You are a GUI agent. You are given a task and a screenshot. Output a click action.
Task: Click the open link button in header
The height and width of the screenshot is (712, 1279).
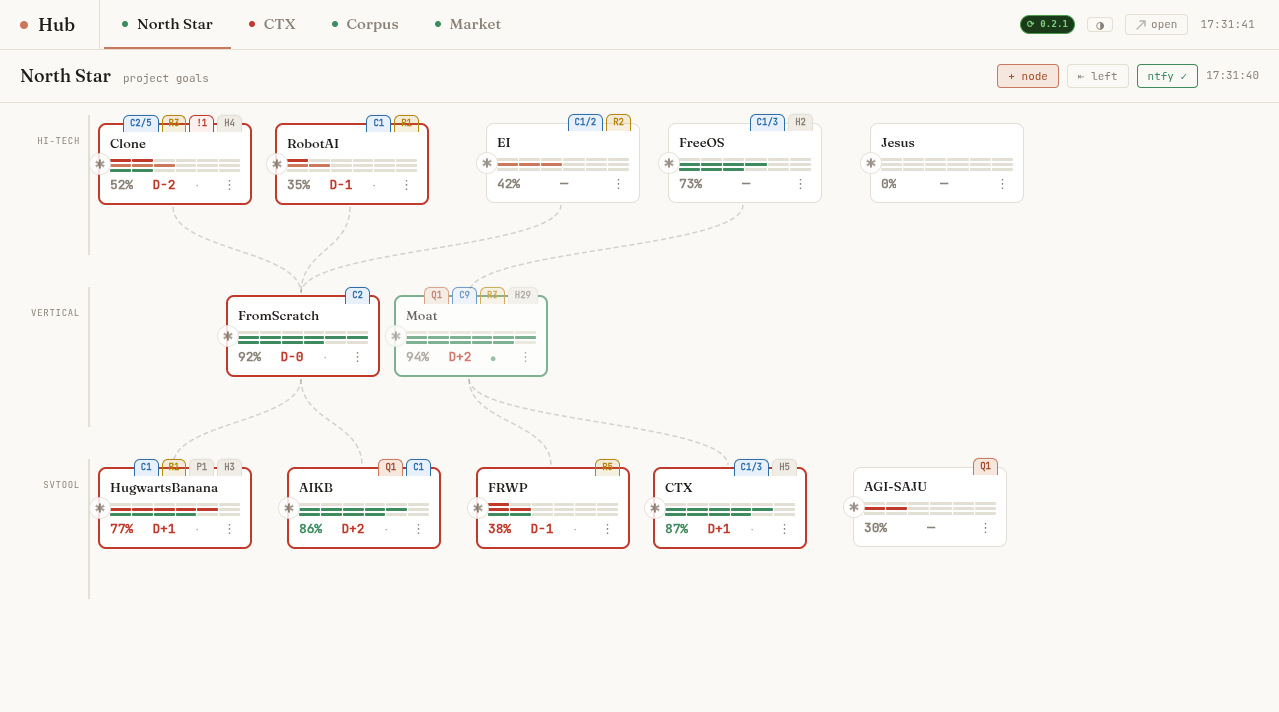click(x=1156, y=24)
